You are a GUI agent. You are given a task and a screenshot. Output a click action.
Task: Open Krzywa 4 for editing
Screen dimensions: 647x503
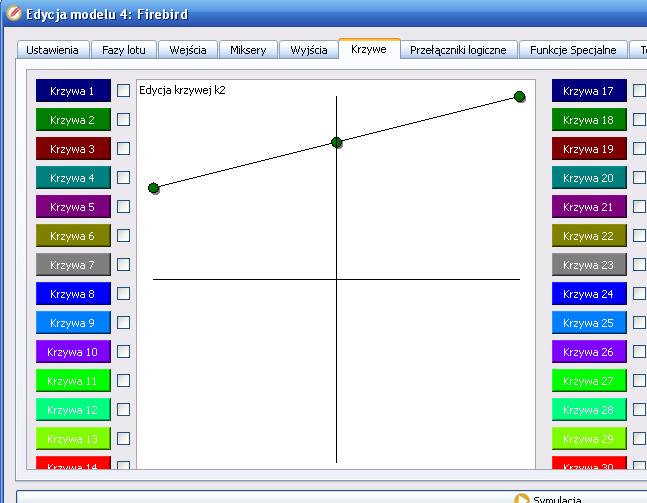73,178
